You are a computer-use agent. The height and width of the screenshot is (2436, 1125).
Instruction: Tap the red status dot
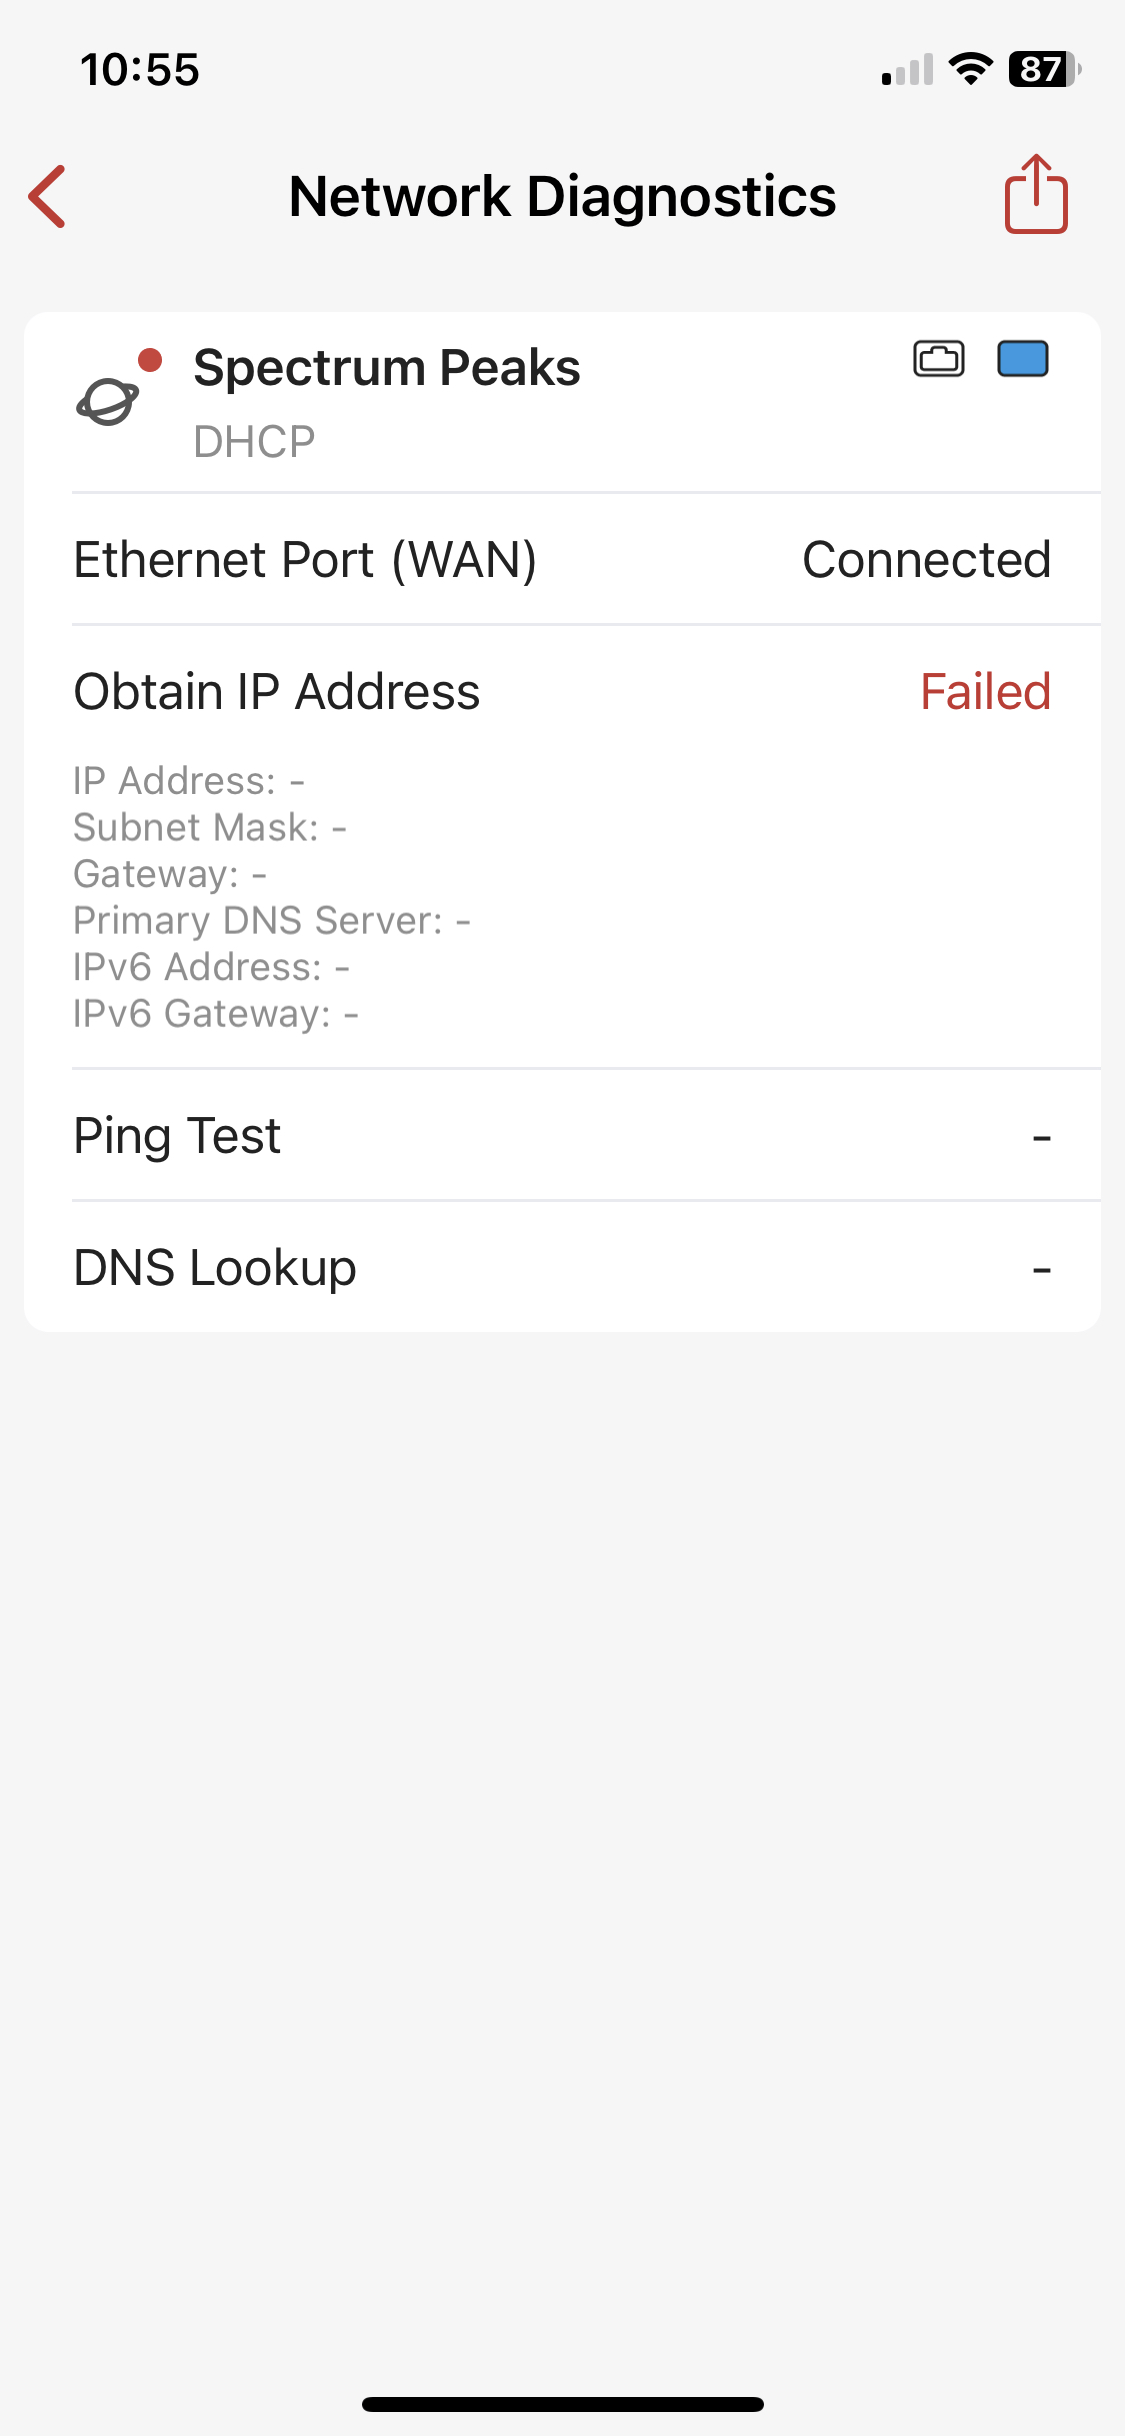click(150, 360)
